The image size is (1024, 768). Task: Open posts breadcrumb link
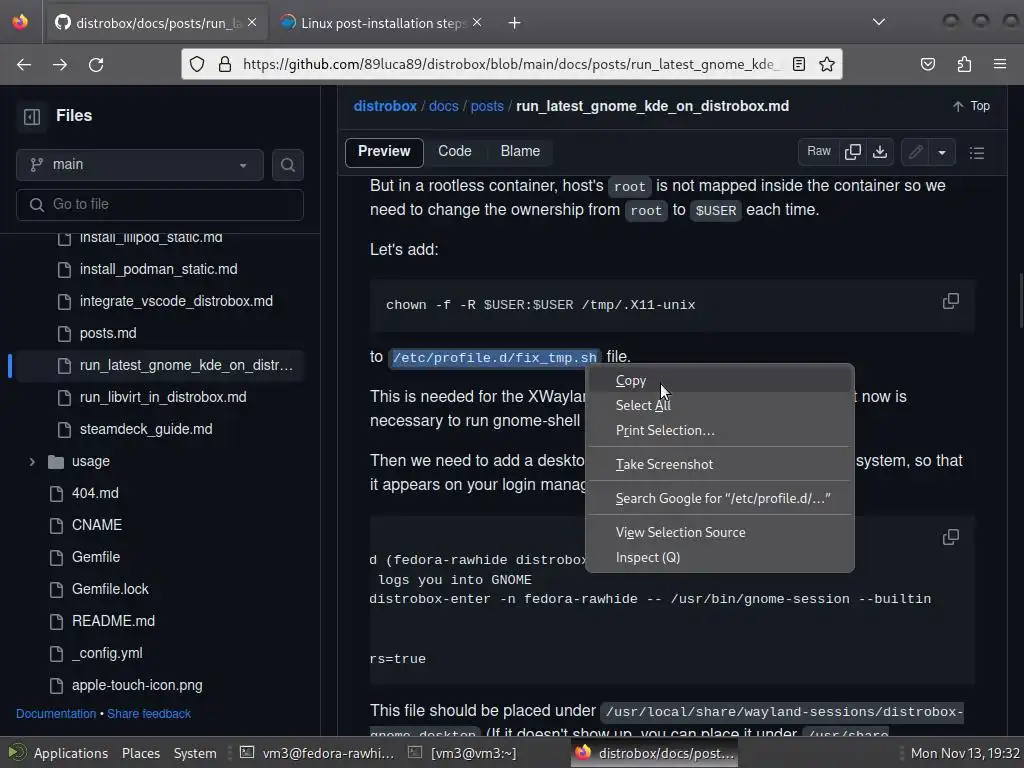click(487, 106)
